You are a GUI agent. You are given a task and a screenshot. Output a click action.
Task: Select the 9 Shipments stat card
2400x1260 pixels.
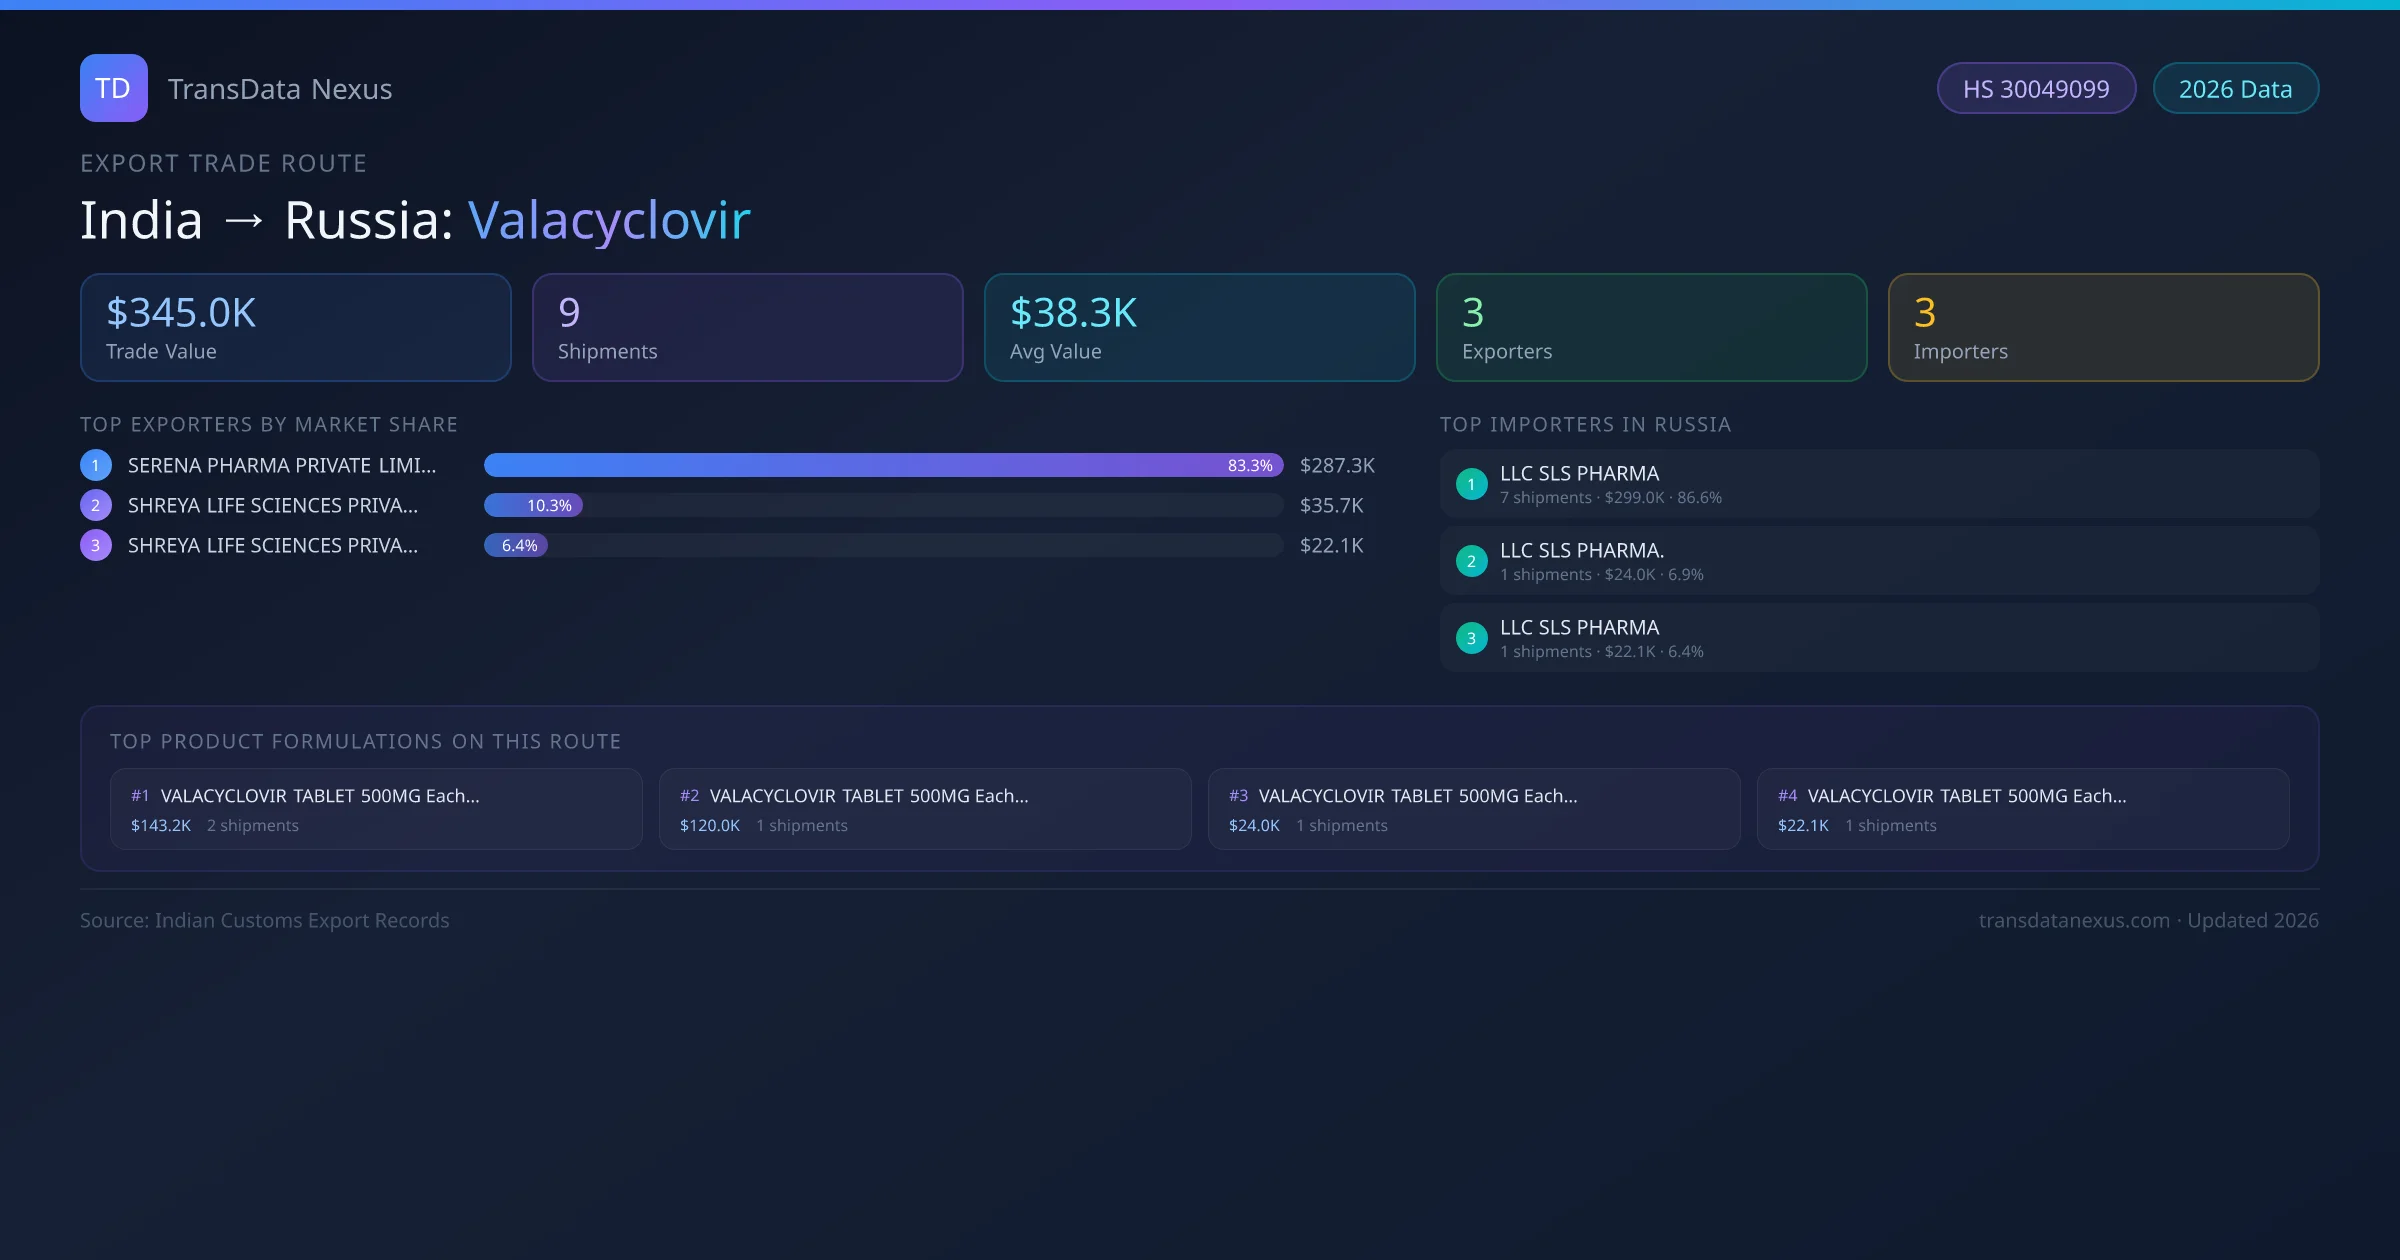coord(747,327)
